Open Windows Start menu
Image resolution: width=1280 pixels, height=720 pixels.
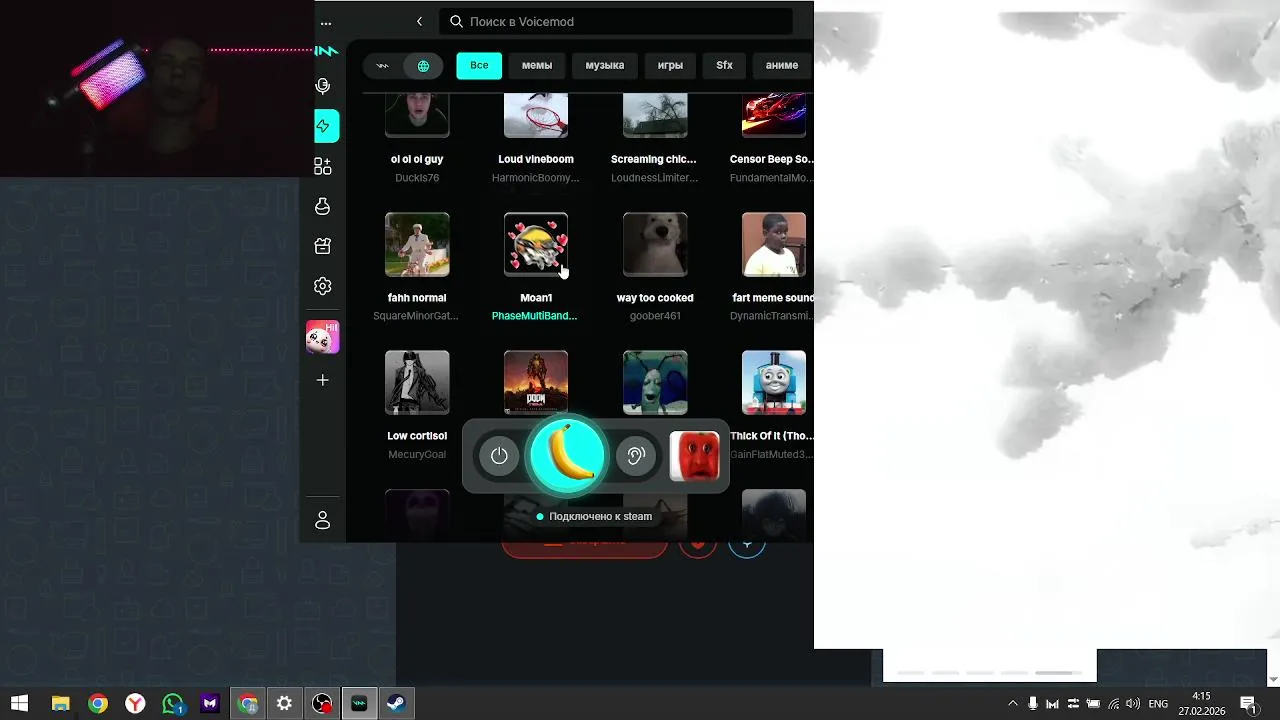19,703
